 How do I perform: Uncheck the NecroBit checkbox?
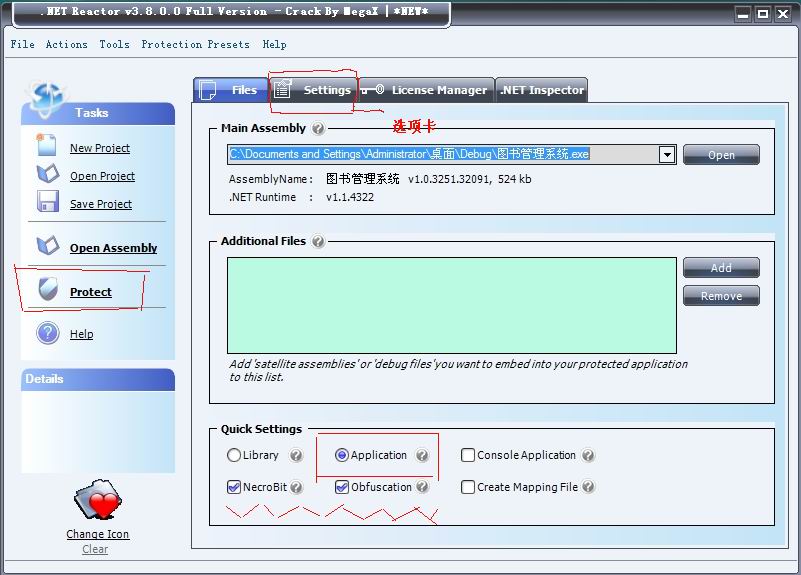coord(233,487)
